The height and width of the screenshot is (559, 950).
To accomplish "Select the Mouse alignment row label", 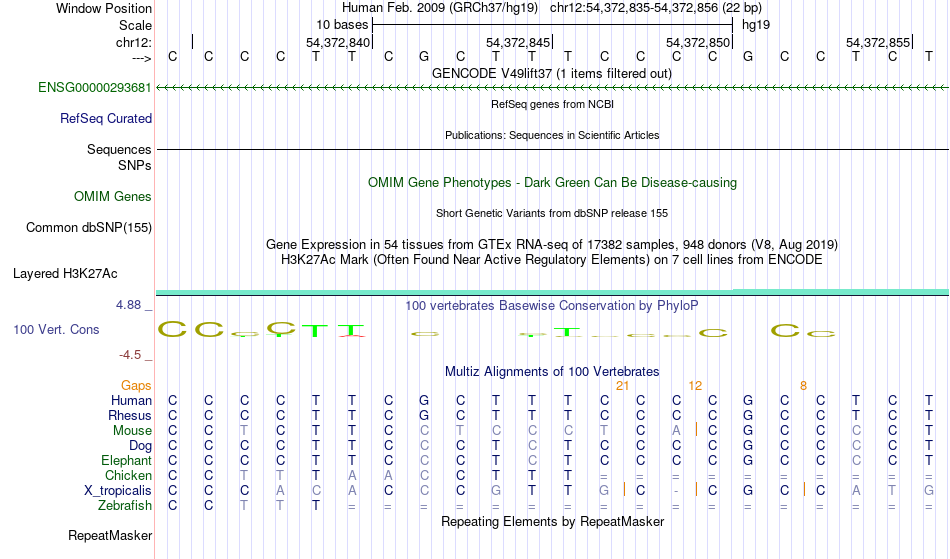I will (x=132, y=431).
